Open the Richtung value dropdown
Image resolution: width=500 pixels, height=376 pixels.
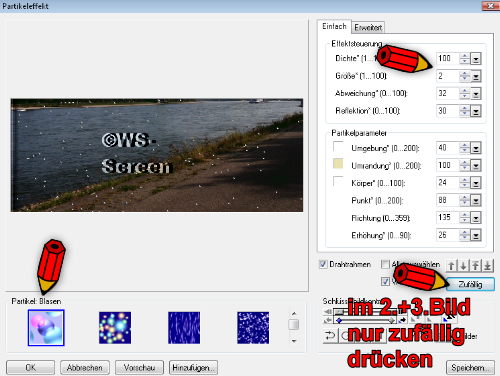tap(476, 218)
